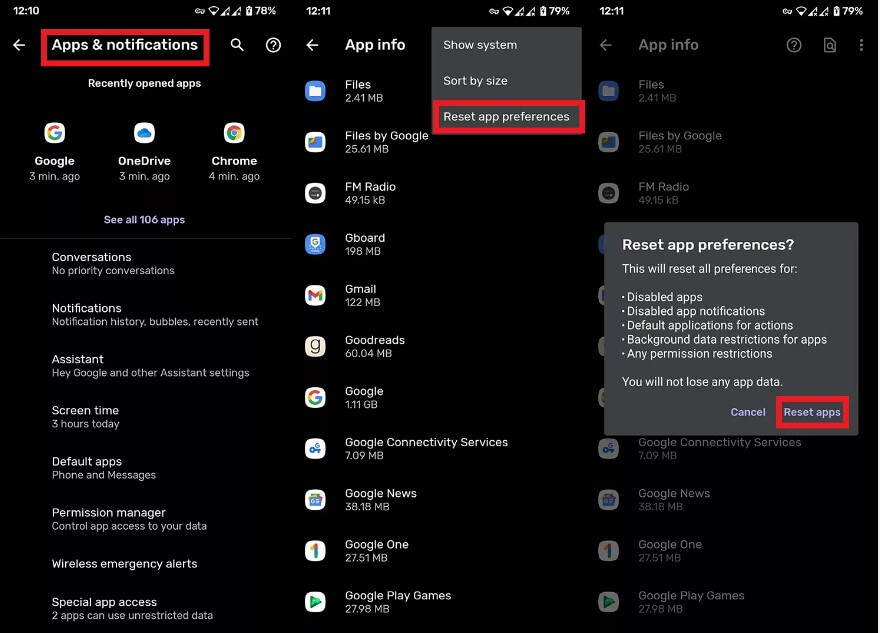Viewport: 880px width, 633px height.
Task: Select Reset app preferences menu option
Action: (506, 117)
